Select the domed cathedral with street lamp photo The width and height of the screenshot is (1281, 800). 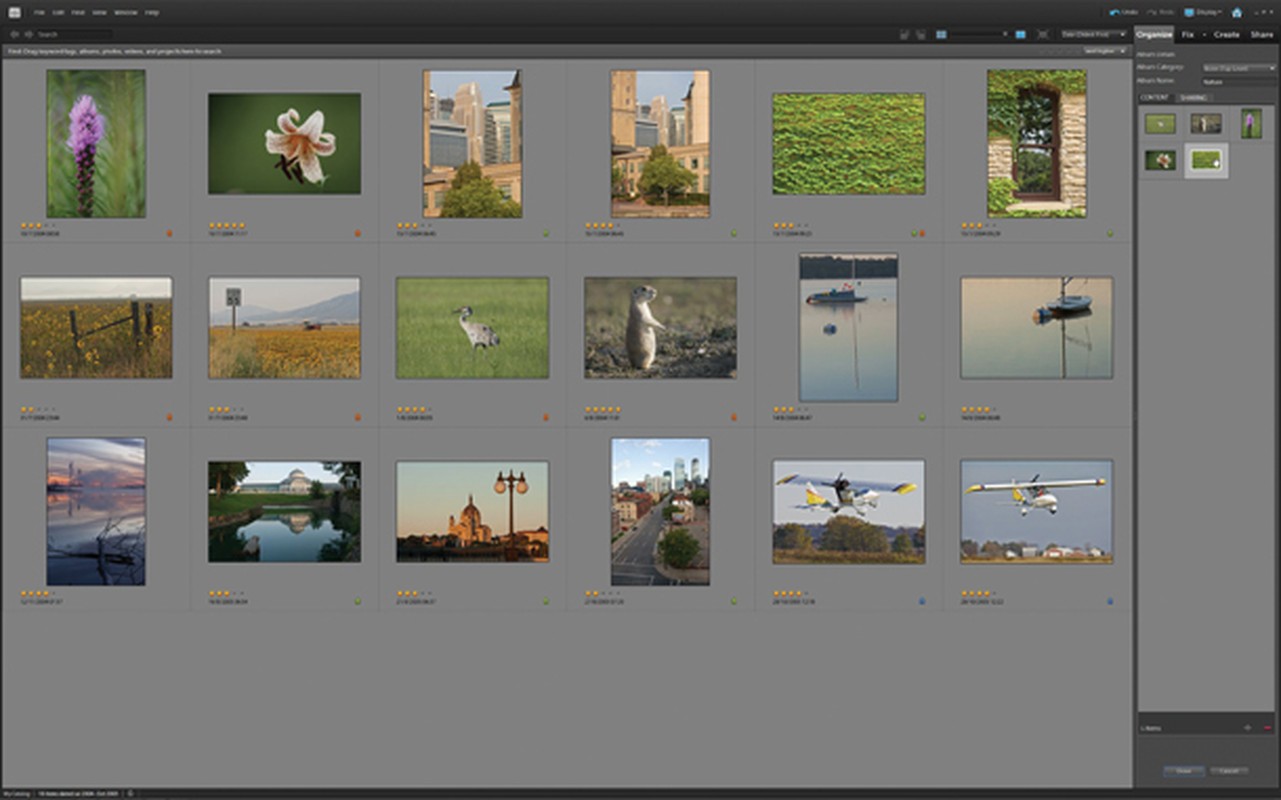[x=472, y=511]
